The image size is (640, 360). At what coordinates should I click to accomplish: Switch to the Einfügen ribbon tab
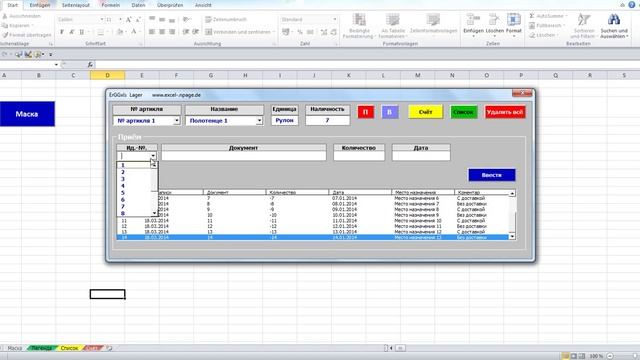[x=40, y=5]
